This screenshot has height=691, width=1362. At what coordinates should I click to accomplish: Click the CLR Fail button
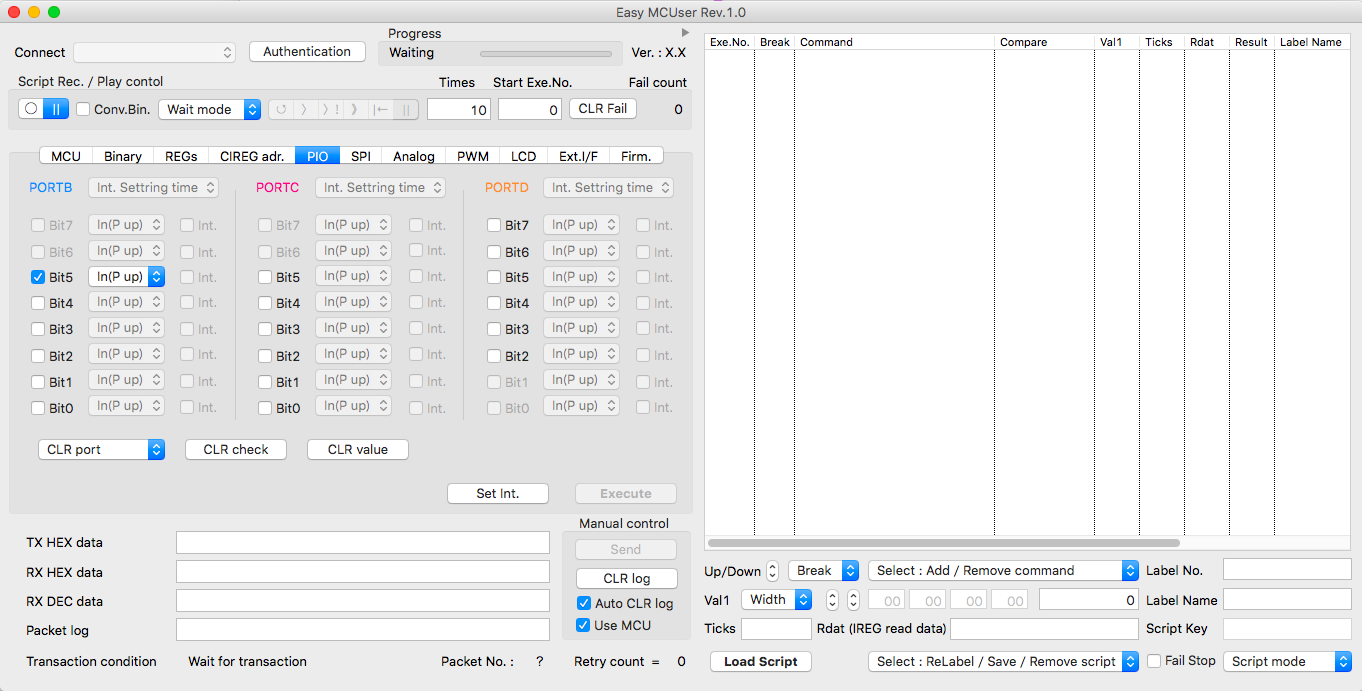point(603,109)
